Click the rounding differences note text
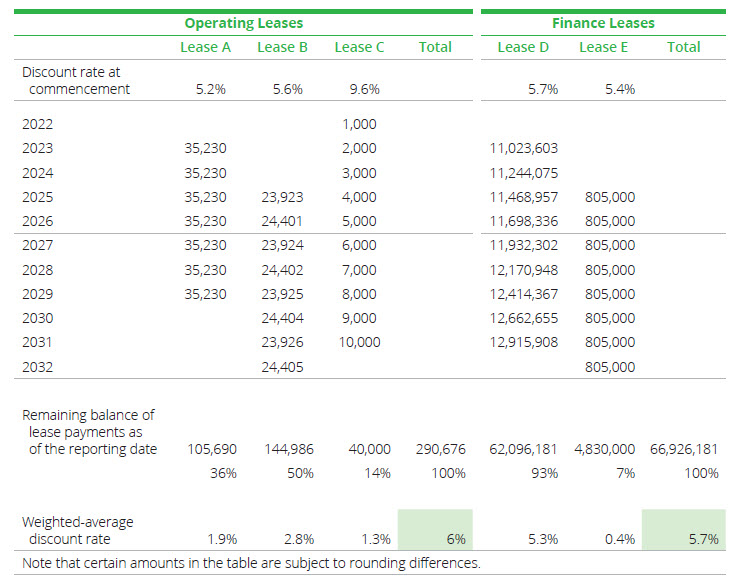740x585 pixels. click(x=250, y=563)
